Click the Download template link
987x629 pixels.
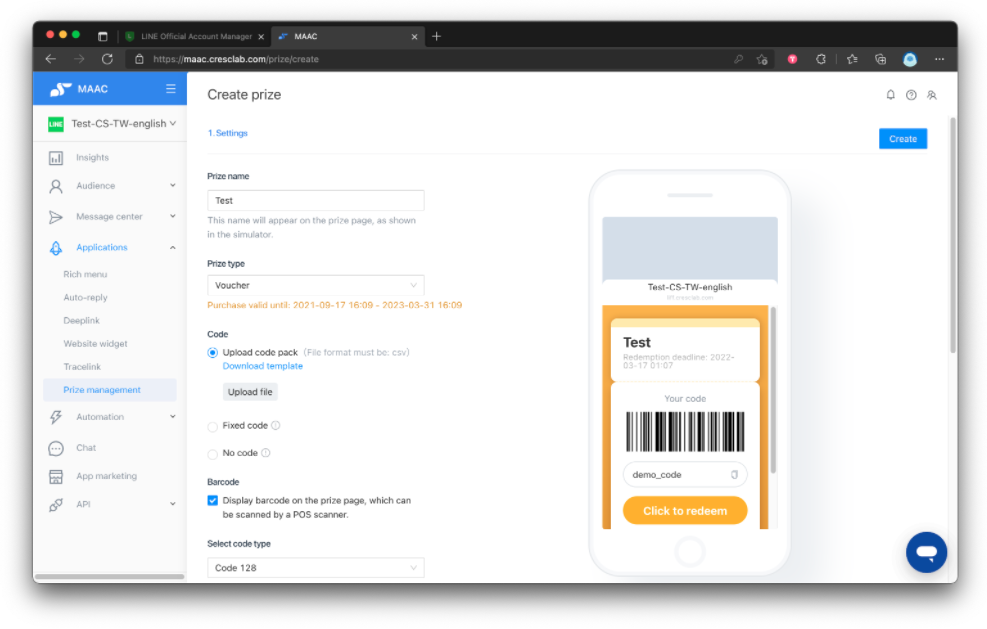point(262,366)
